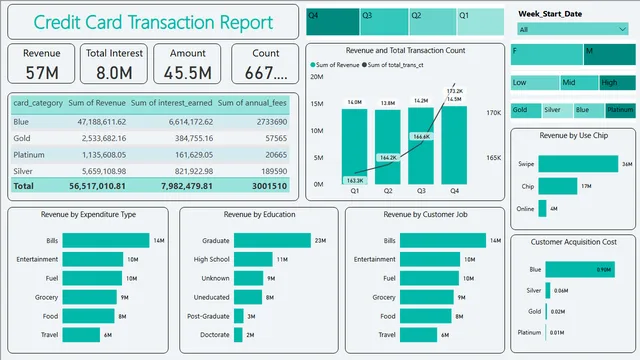640x360 pixels.
Task: Click the Q1 revenue column bar
Action: click(x=354, y=147)
